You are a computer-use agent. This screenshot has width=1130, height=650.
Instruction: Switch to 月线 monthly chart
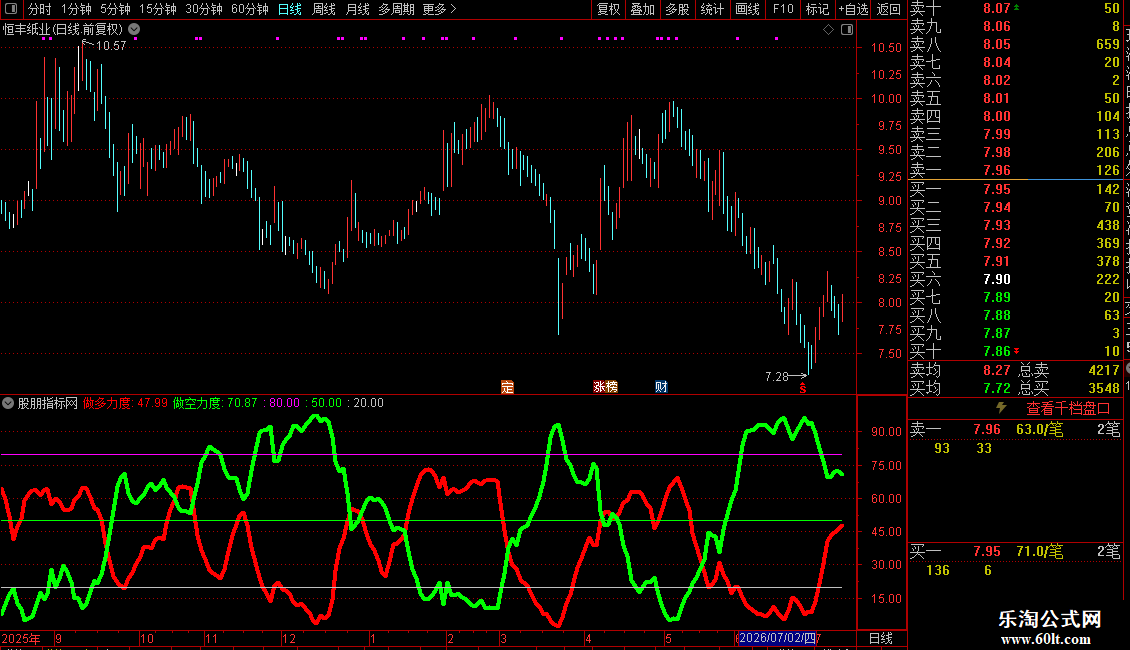357,9
